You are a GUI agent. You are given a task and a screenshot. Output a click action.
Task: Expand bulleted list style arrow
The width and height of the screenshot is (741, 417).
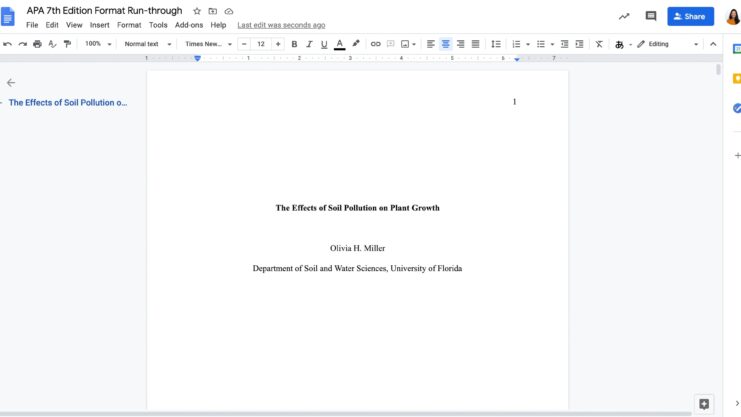(x=552, y=44)
